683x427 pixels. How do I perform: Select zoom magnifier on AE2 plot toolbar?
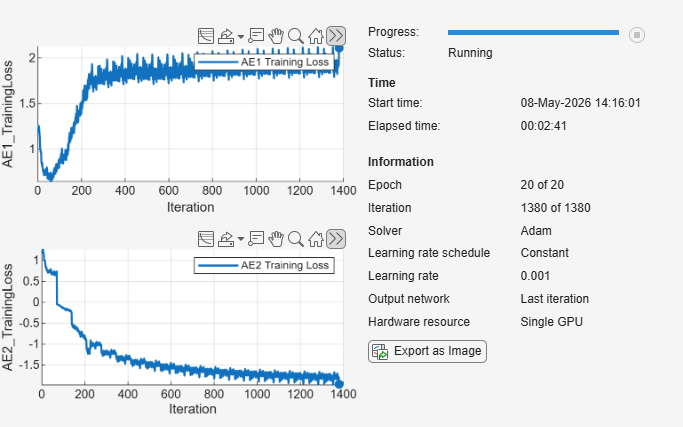coord(296,239)
